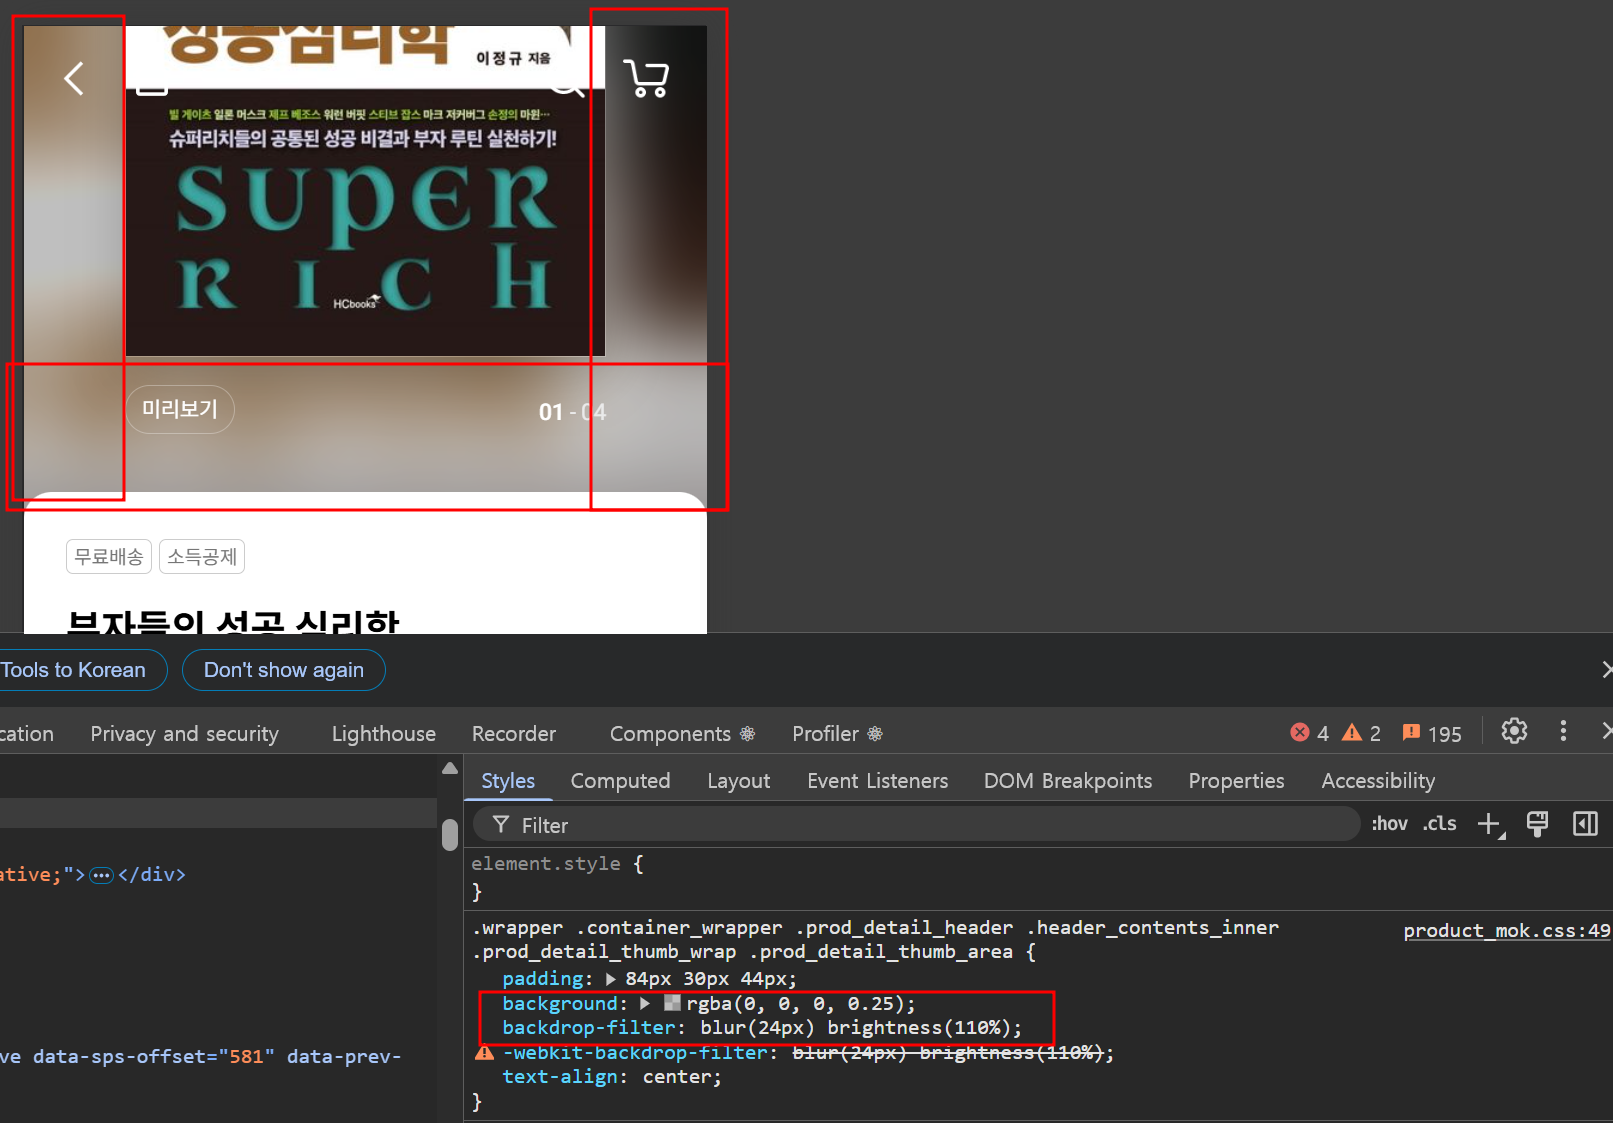This screenshot has width=1613, height=1123.
Task: Toggle rendering emulations brush icon
Action: point(1537,824)
